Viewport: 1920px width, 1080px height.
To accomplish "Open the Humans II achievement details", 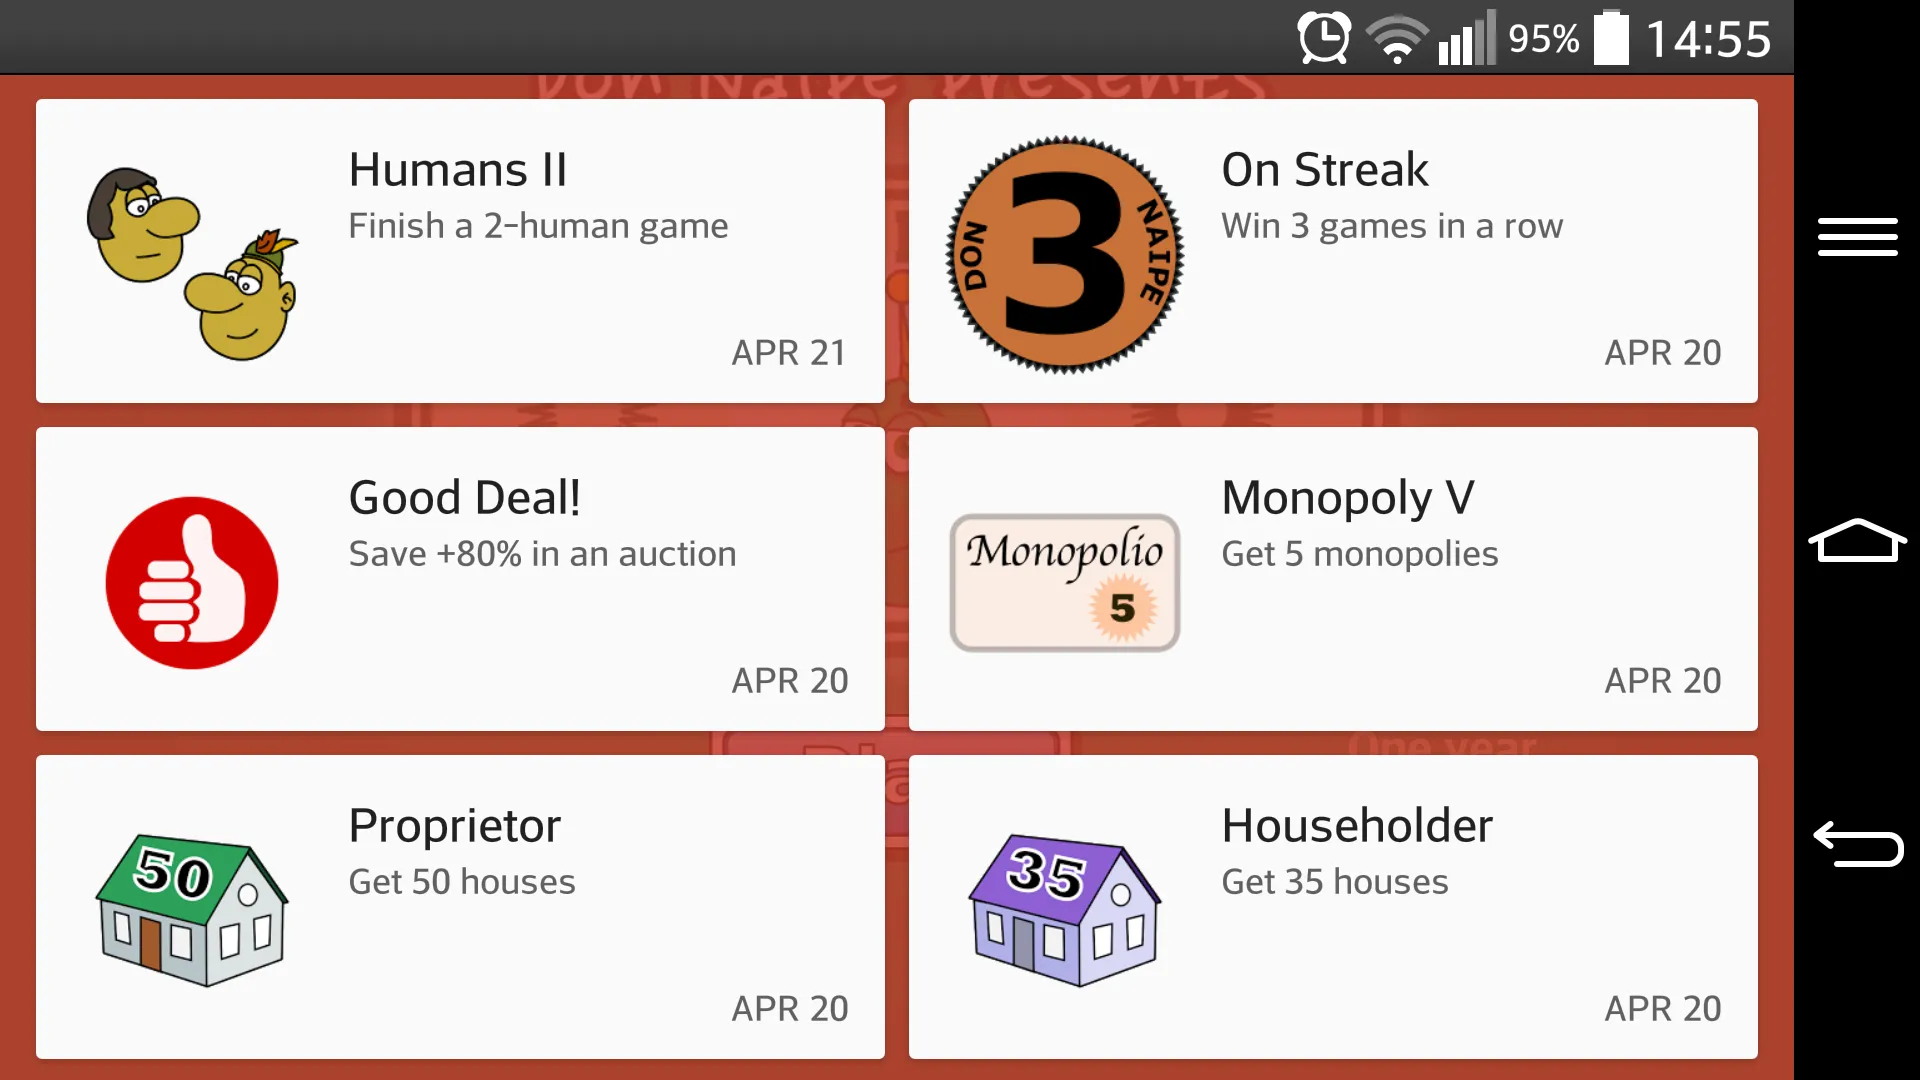I will point(460,253).
